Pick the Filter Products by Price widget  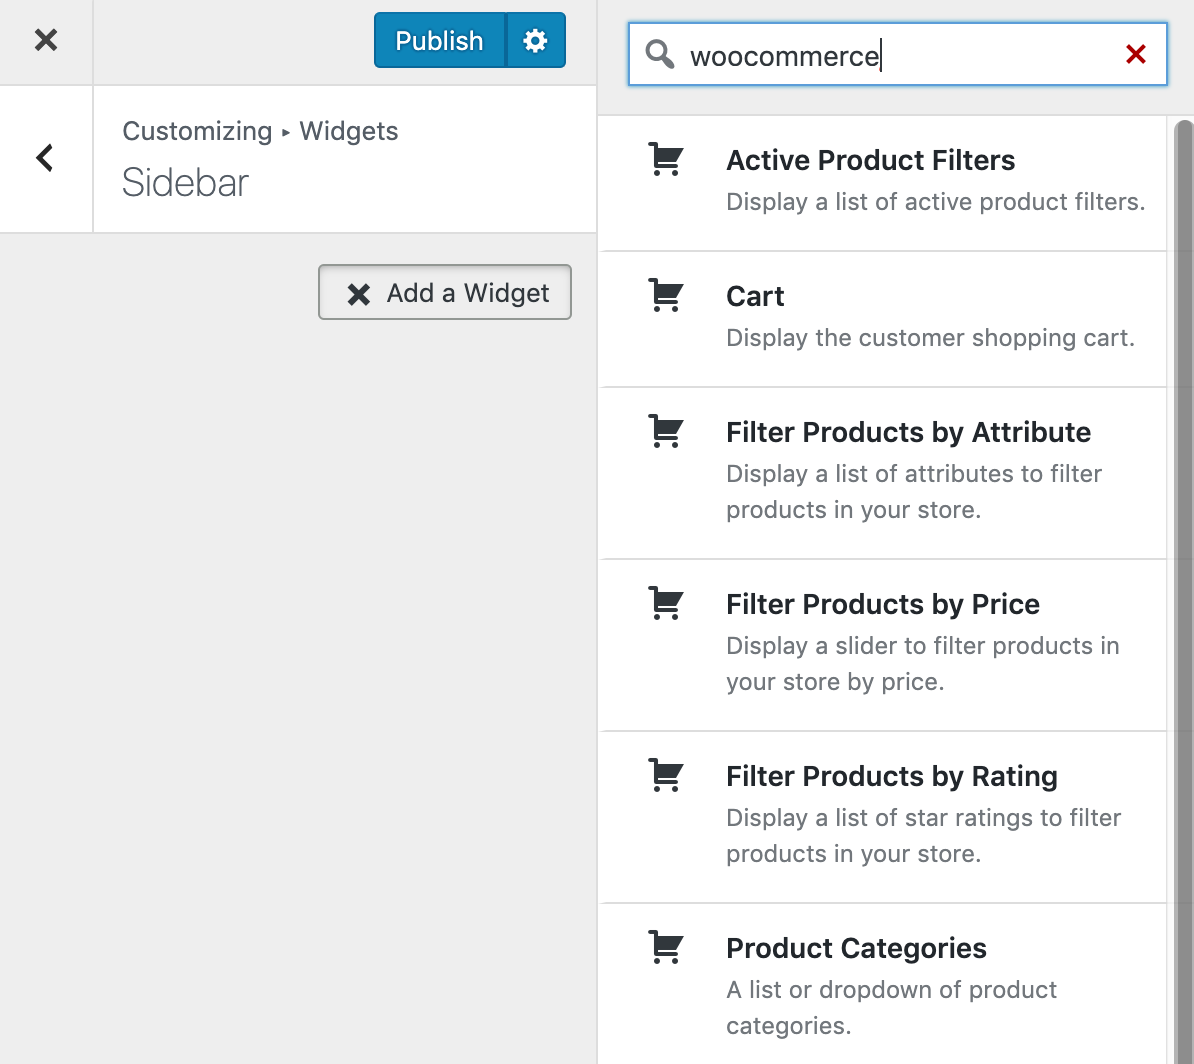coord(882,605)
